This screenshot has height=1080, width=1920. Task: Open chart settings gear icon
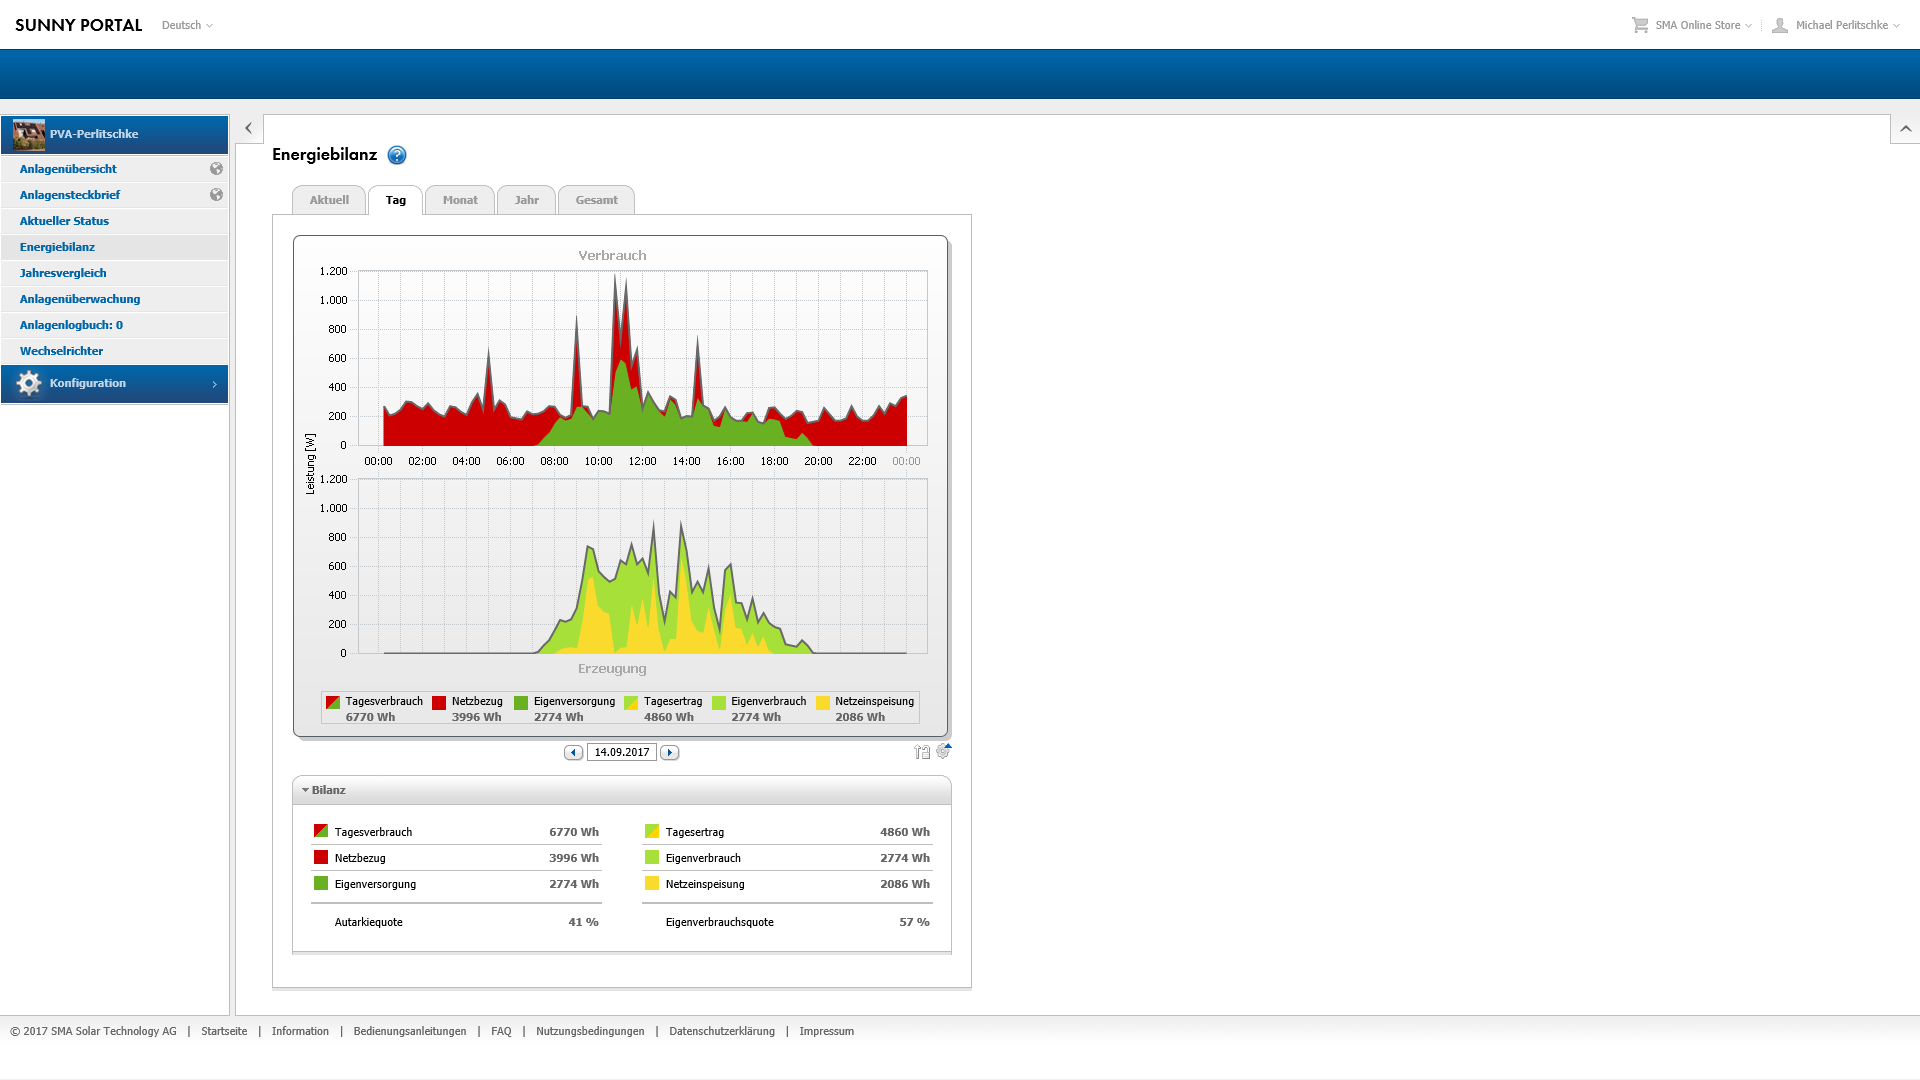tap(943, 751)
